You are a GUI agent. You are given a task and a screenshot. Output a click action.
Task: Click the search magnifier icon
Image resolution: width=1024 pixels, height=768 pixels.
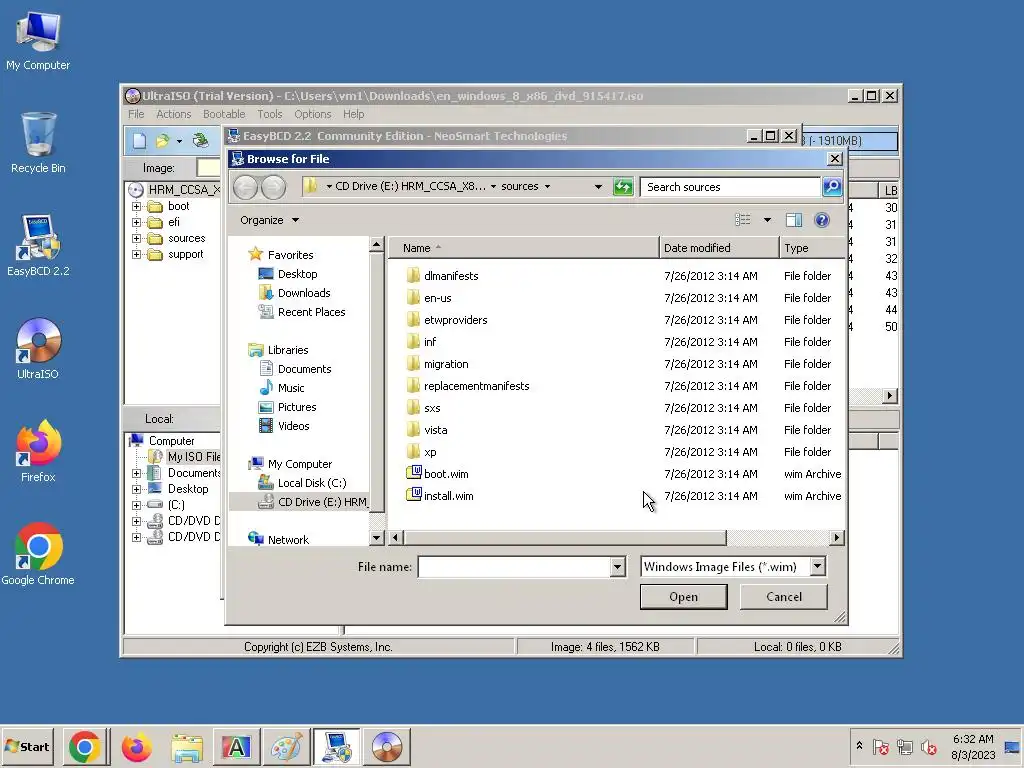pyautogui.click(x=831, y=187)
